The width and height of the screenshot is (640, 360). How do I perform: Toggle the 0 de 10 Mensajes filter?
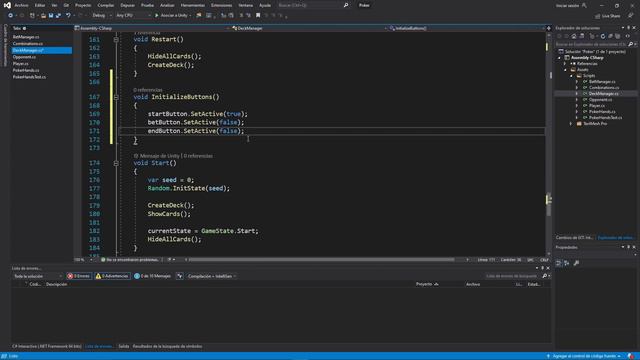[153, 276]
